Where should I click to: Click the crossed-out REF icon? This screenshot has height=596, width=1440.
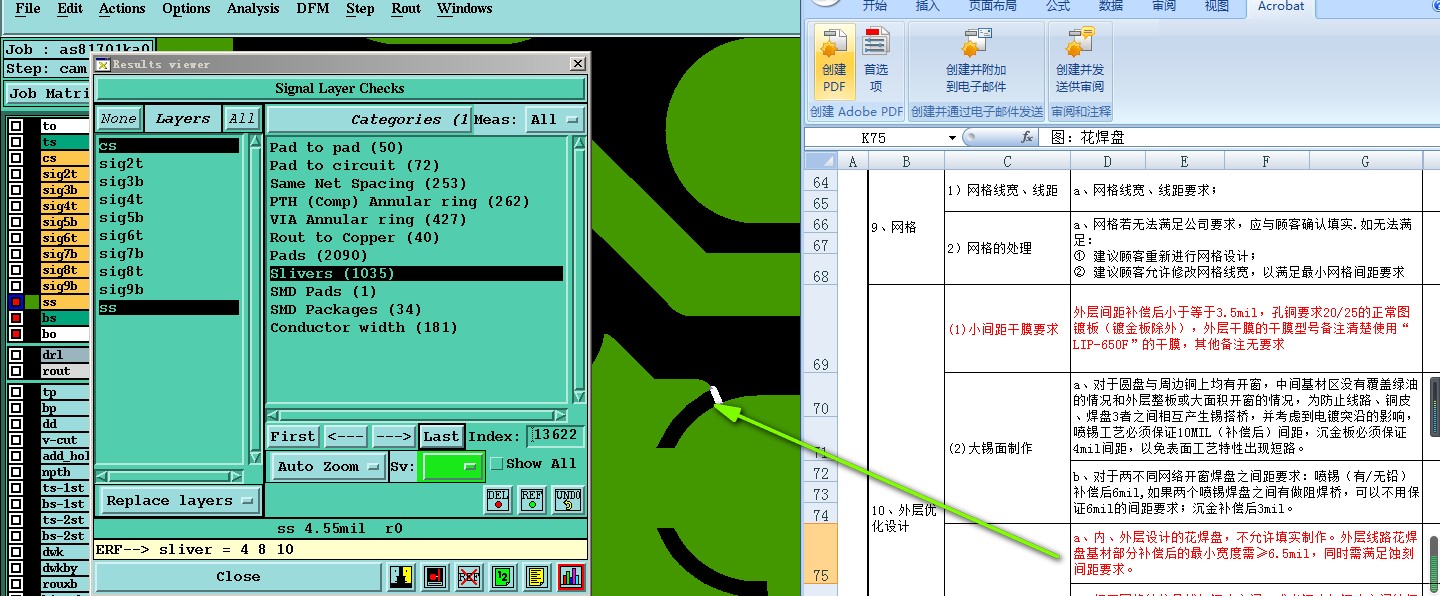pyautogui.click(x=468, y=577)
